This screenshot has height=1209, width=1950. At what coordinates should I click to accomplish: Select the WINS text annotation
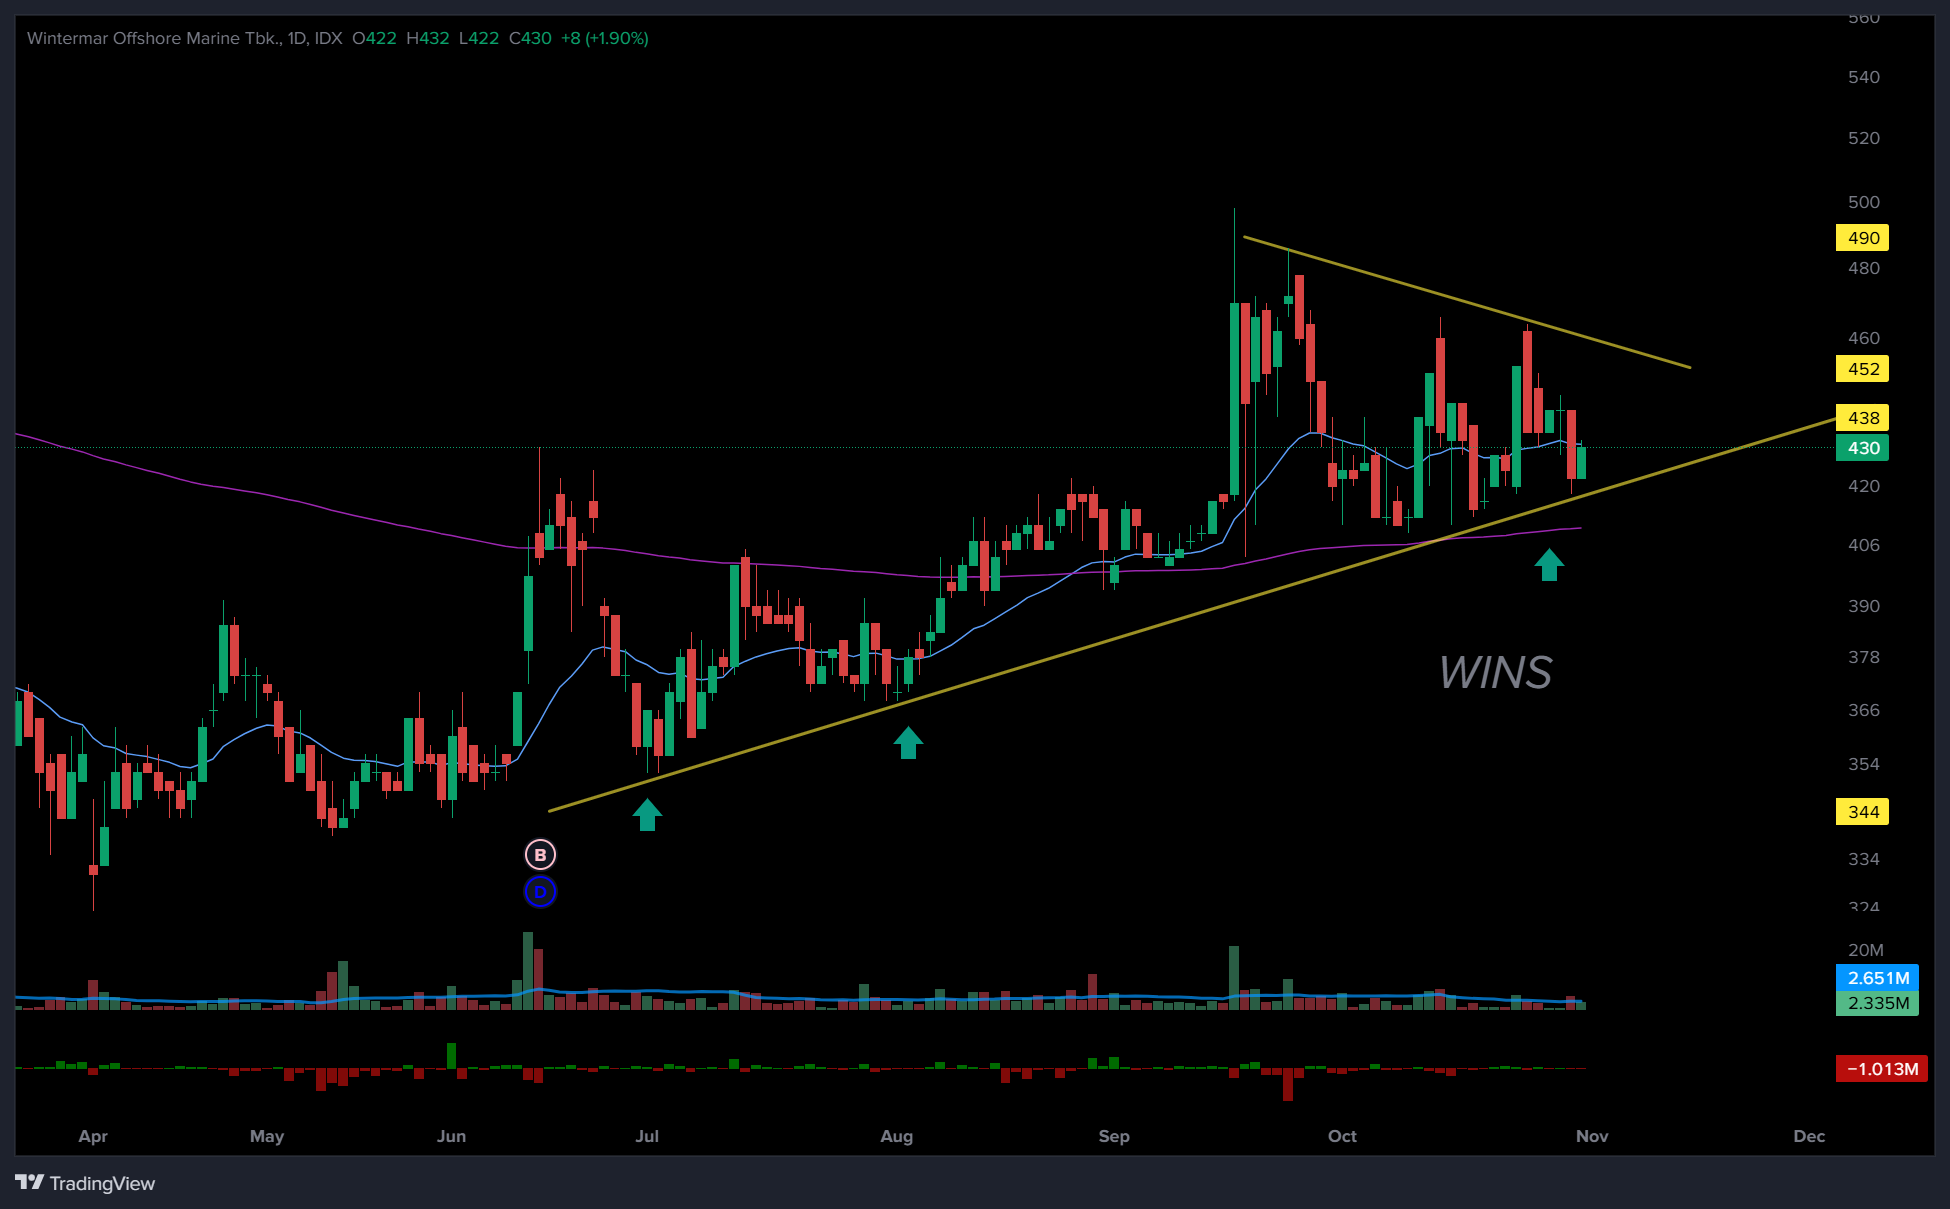1495,672
